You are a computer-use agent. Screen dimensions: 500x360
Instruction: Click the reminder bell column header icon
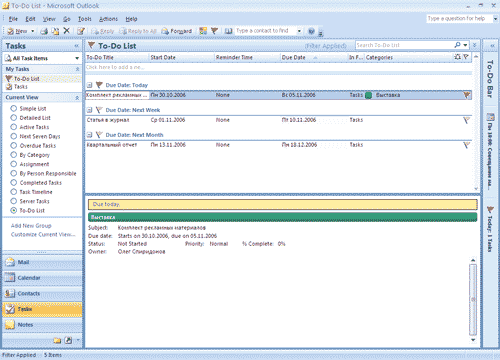(x=457, y=57)
